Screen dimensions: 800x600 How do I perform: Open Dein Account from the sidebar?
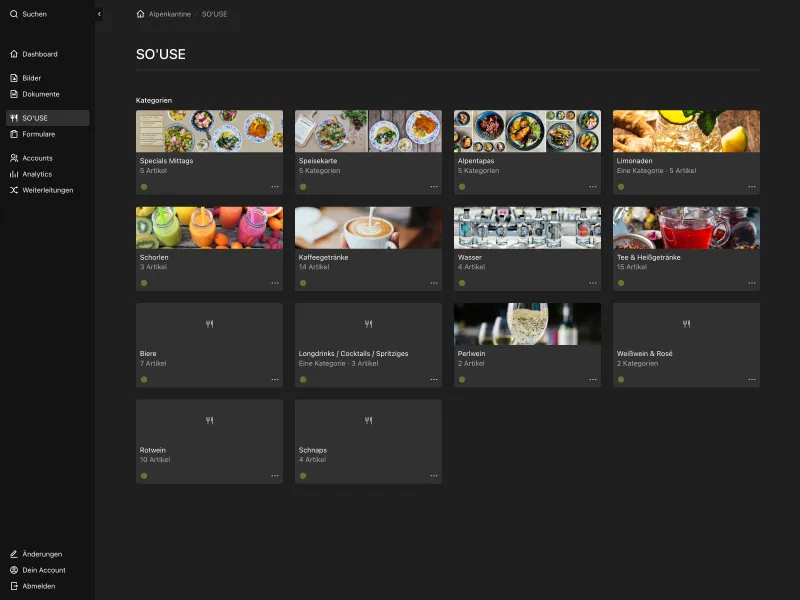coord(13,570)
